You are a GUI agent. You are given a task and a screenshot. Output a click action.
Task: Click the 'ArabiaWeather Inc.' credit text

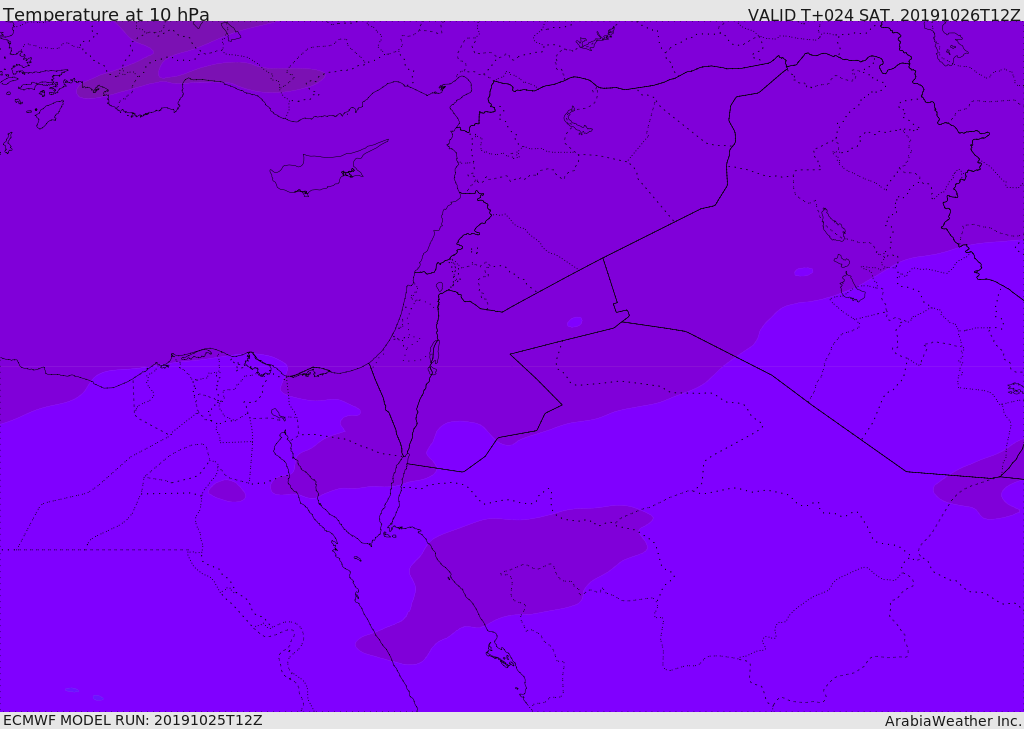tap(952, 721)
